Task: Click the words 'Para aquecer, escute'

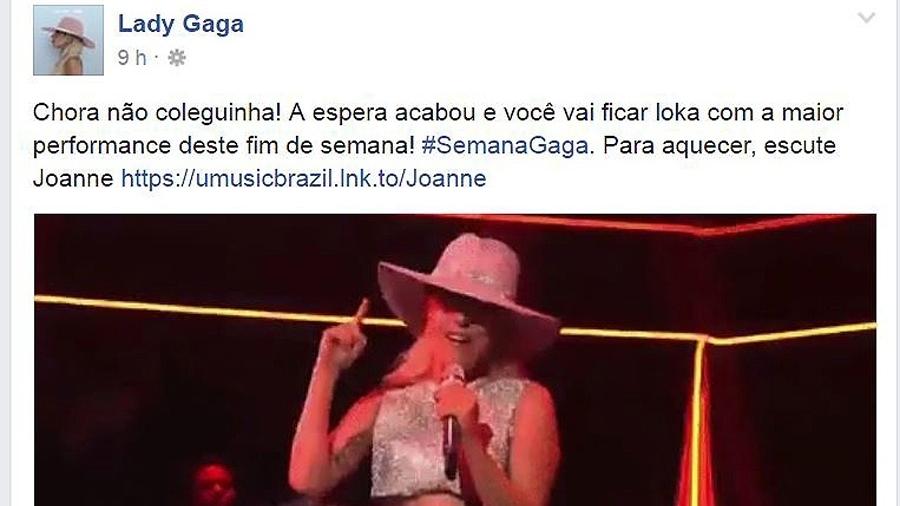Action: click(719, 146)
